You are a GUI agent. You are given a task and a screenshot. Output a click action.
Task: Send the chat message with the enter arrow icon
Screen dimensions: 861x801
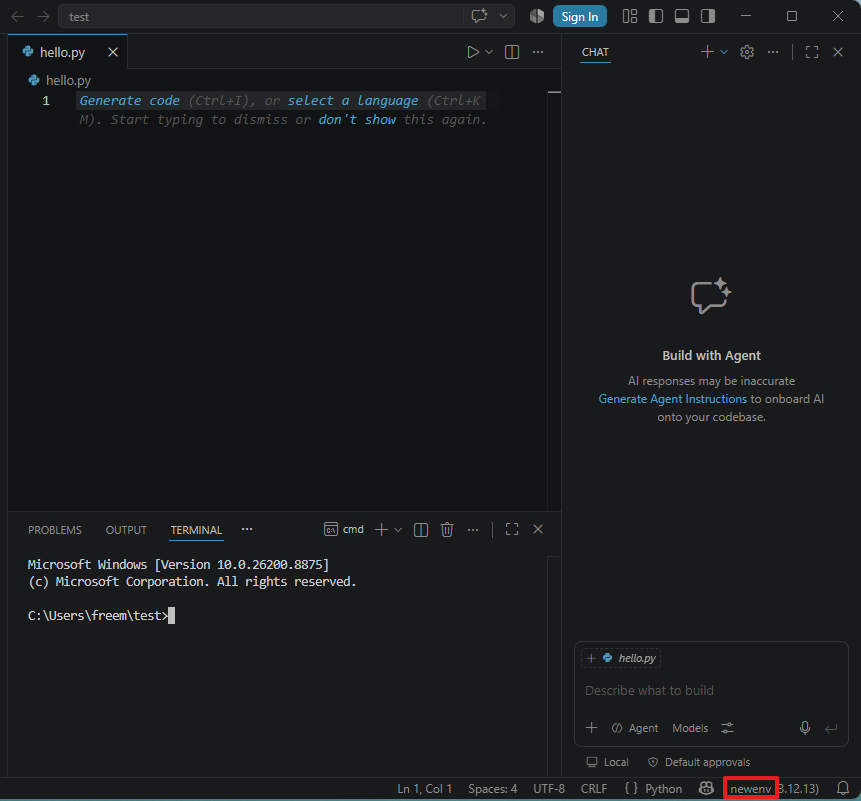(x=831, y=729)
